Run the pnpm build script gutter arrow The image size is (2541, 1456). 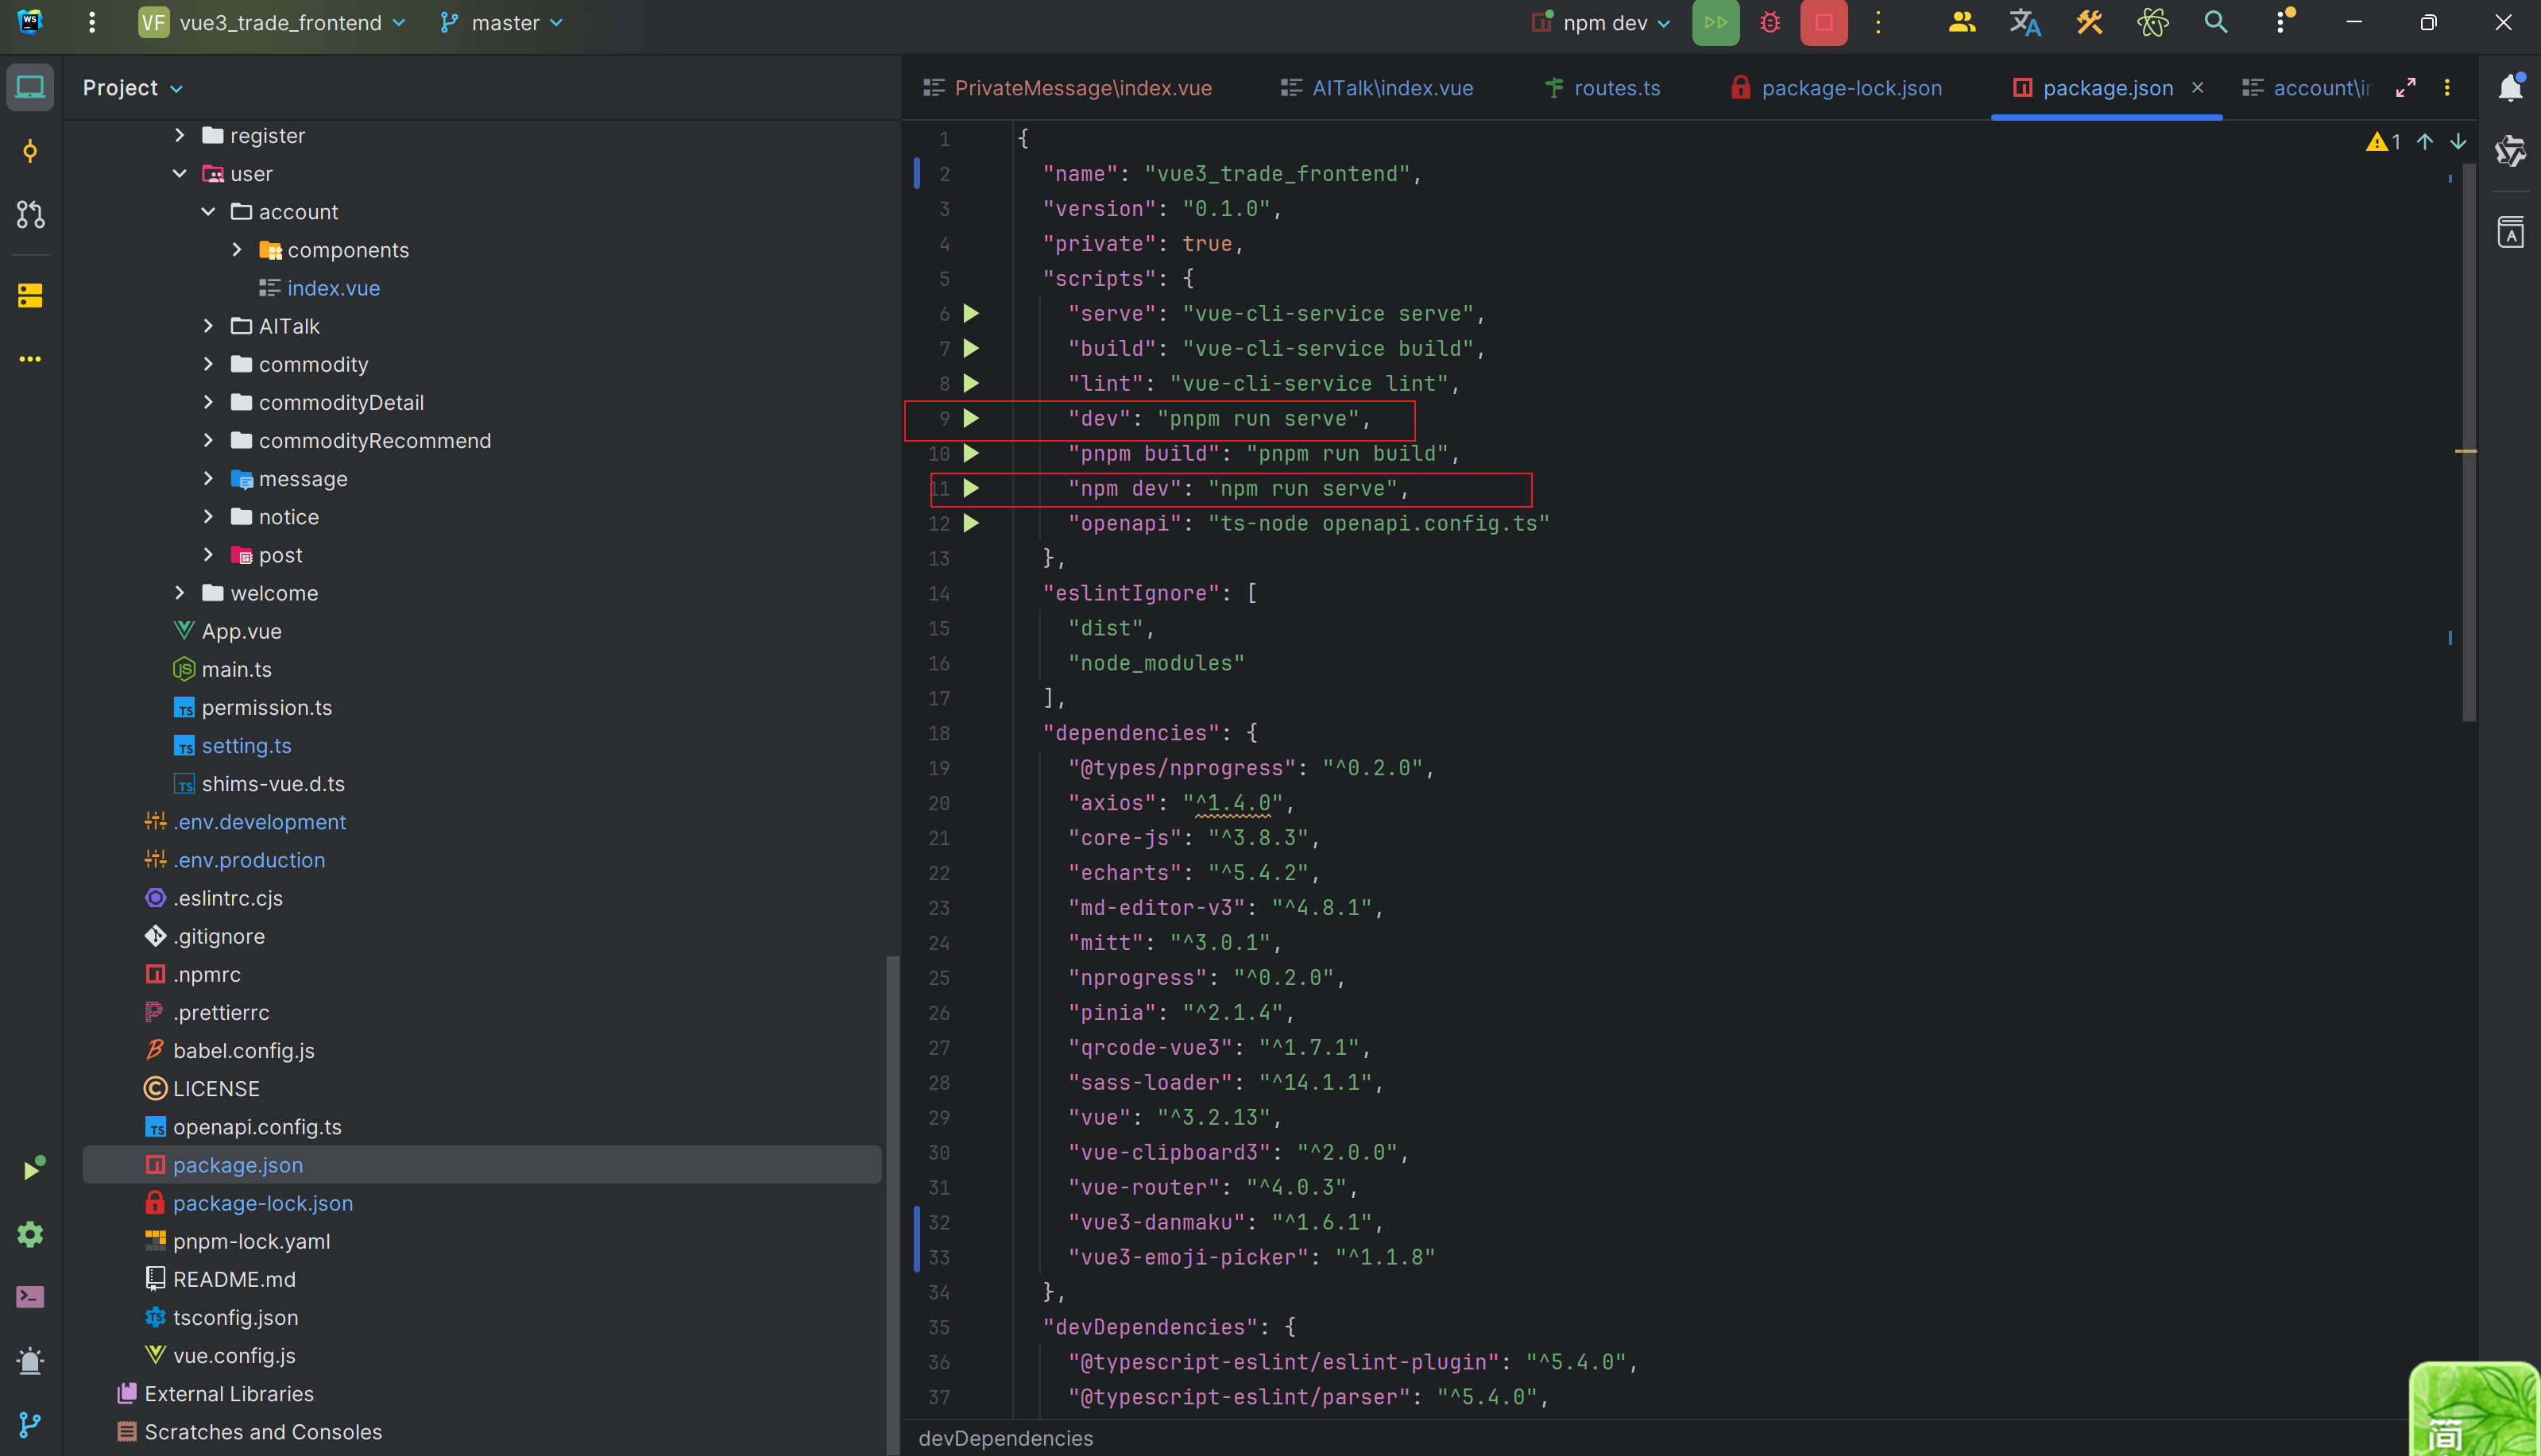(x=970, y=454)
